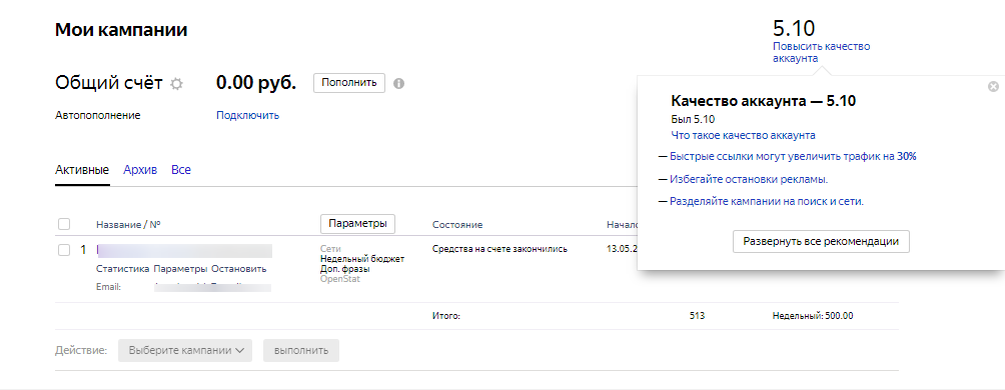Click the Итого: label
The height and width of the screenshot is (390, 1005).
pos(447,316)
